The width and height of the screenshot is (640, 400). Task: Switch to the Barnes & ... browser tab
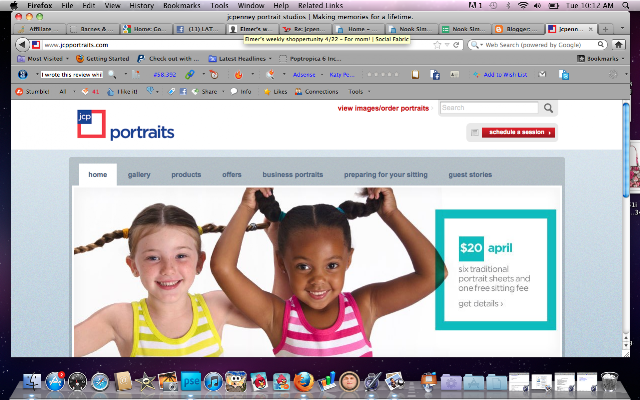tap(93, 29)
